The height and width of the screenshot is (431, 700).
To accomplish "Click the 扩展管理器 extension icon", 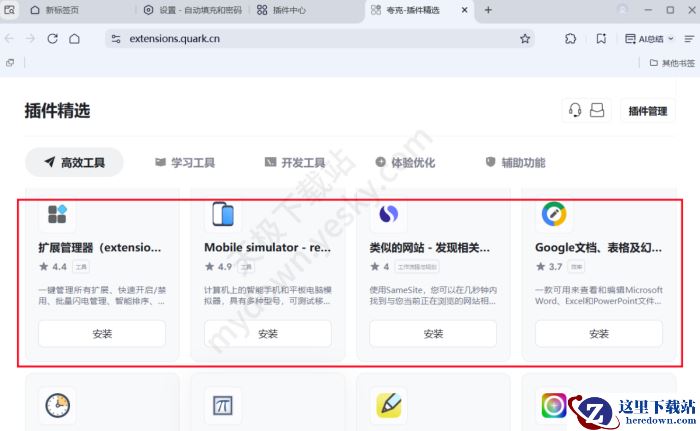I will [57, 214].
